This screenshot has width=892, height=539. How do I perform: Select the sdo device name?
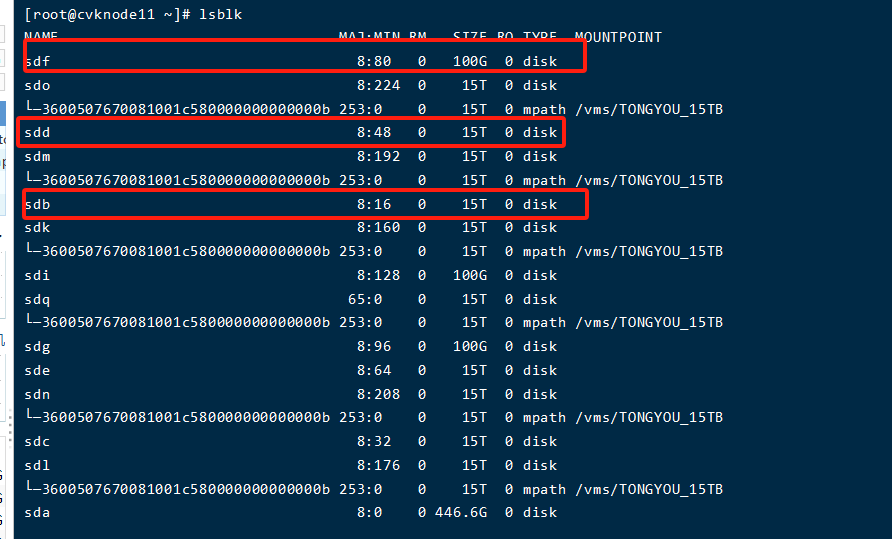click(x=38, y=85)
